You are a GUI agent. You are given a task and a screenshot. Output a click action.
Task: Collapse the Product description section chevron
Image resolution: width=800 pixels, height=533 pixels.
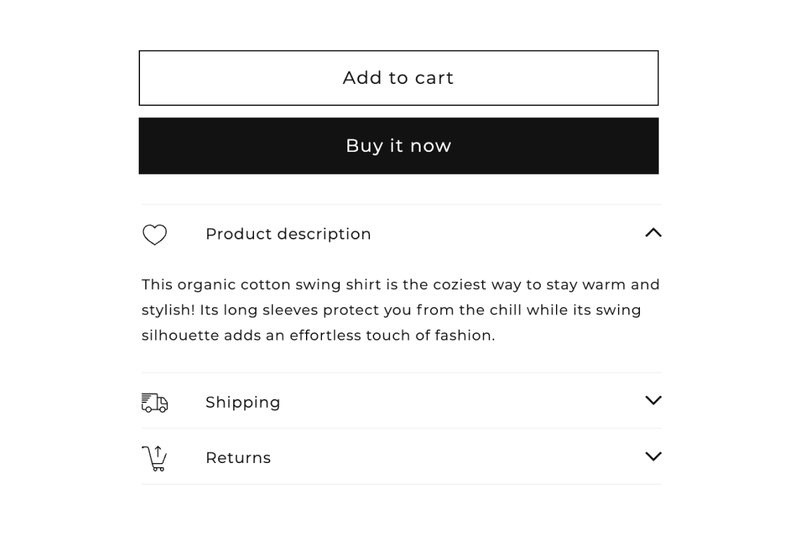pos(653,233)
